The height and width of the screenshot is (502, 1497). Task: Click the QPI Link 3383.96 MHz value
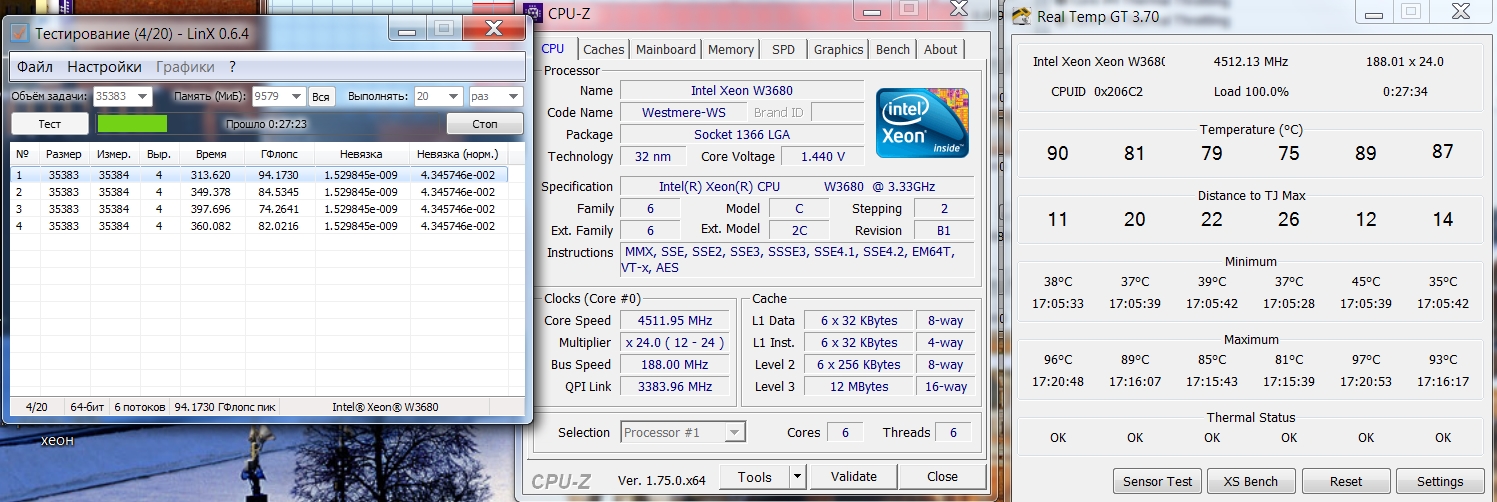click(x=674, y=386)
